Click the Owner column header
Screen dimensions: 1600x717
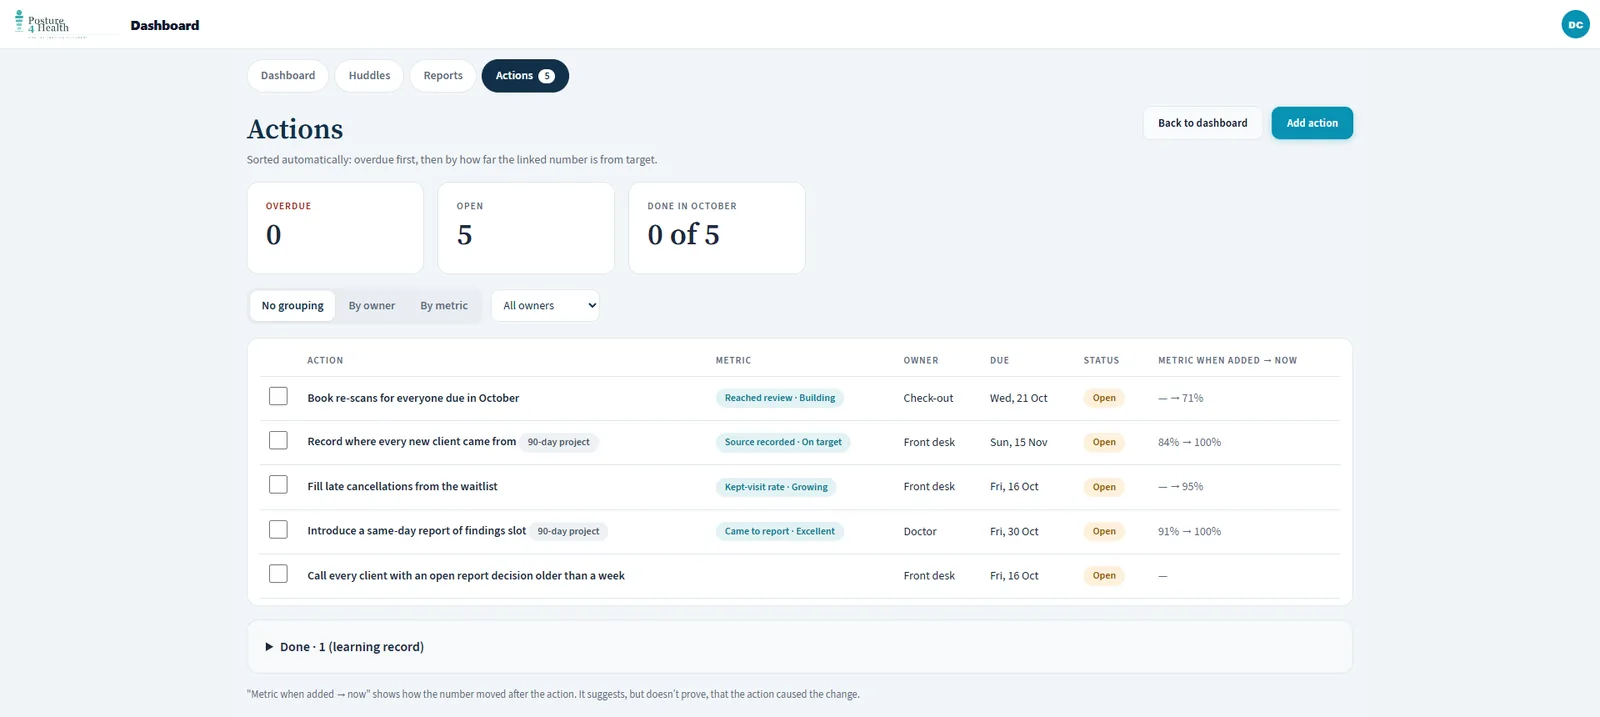(921, 360)
